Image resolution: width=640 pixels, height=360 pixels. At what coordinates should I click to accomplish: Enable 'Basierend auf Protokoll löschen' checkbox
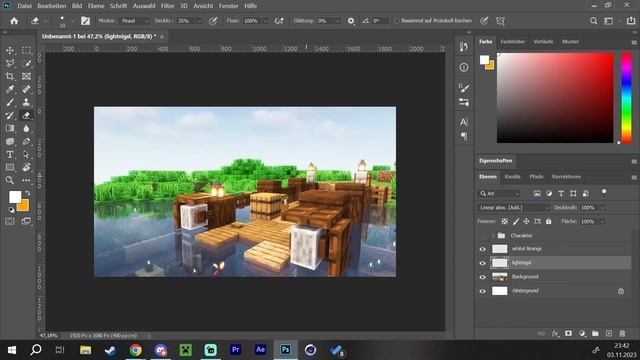click(396, 21)
